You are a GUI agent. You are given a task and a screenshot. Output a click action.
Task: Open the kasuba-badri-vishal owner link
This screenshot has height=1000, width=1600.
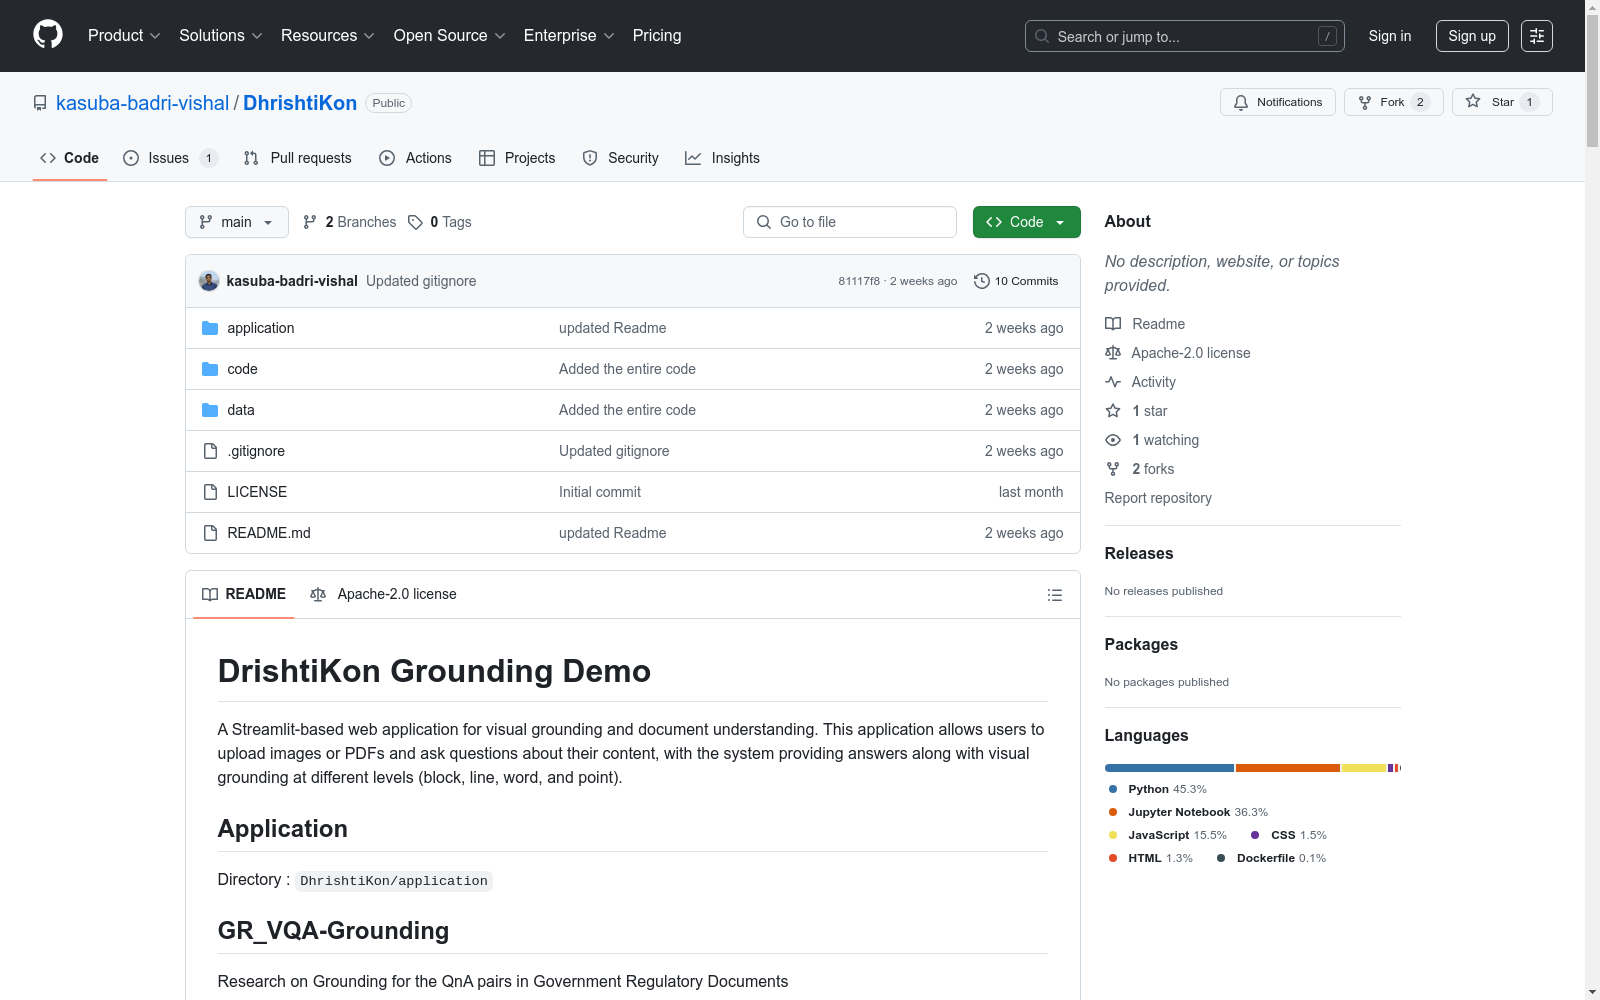(x=142, y=103)
